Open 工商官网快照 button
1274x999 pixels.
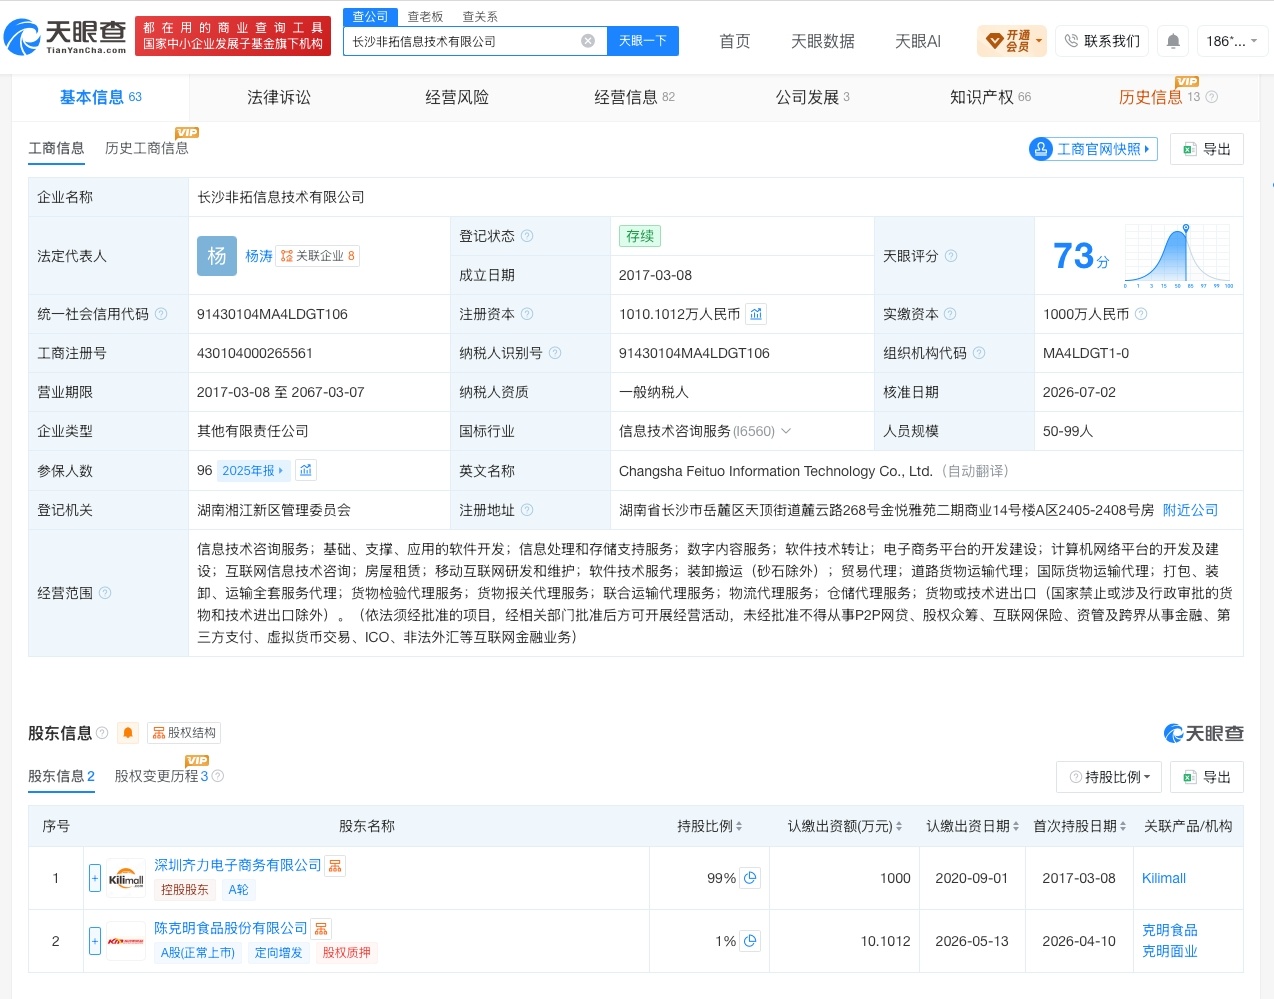click(x=1093, y=149)
